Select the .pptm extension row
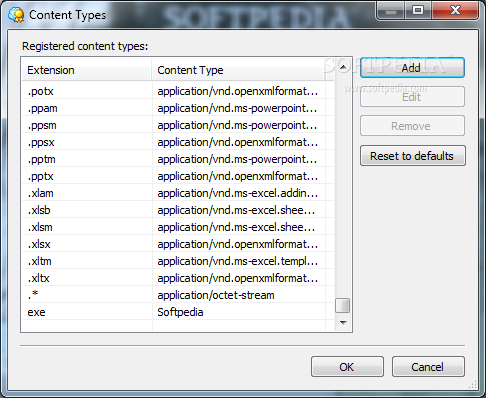 pos(178,159)
